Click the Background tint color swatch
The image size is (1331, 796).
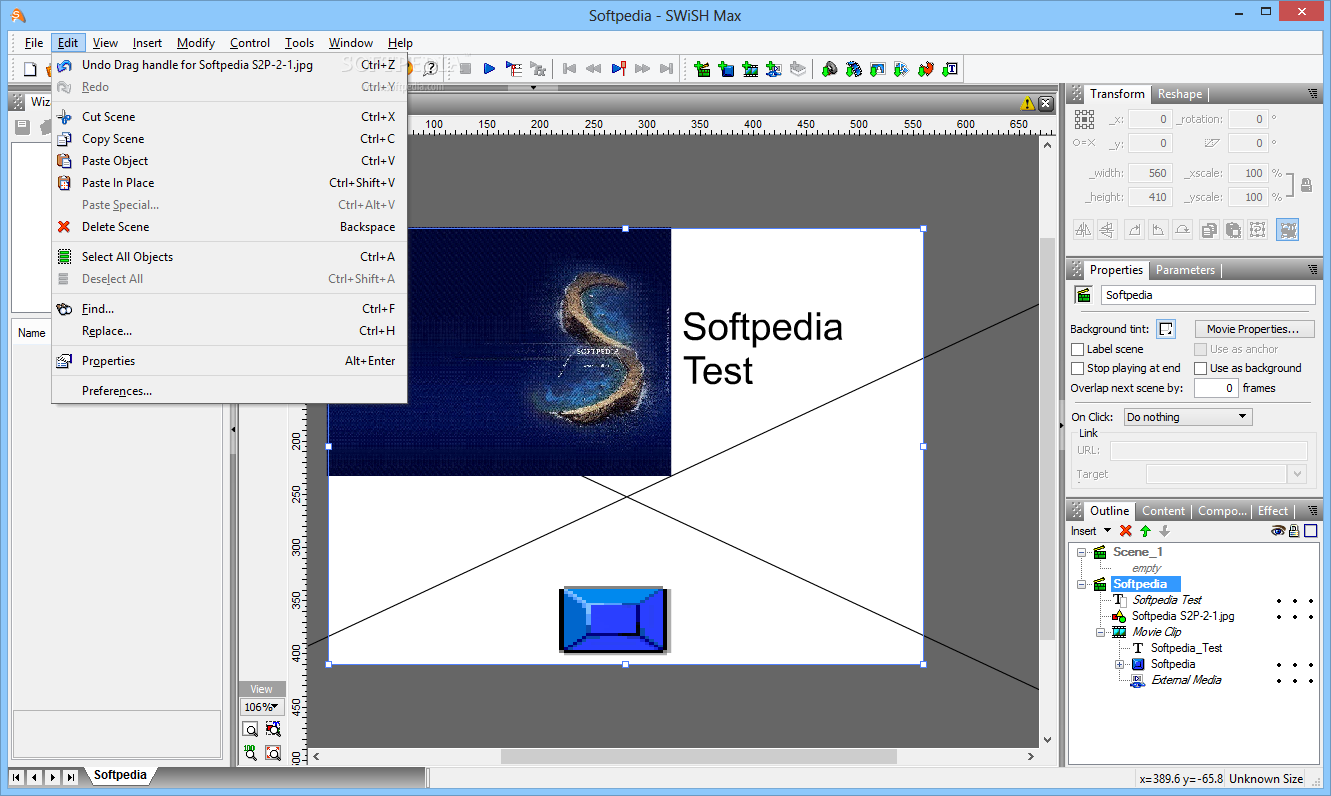click(1166, 329)
